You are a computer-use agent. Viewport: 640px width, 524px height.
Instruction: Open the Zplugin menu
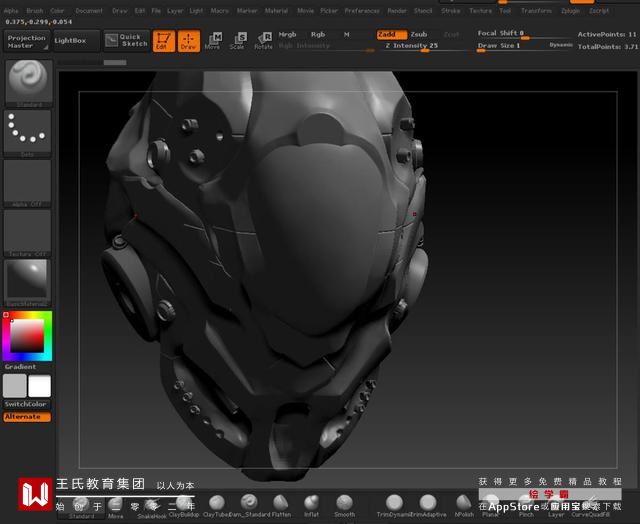click(x=570, y=10)
